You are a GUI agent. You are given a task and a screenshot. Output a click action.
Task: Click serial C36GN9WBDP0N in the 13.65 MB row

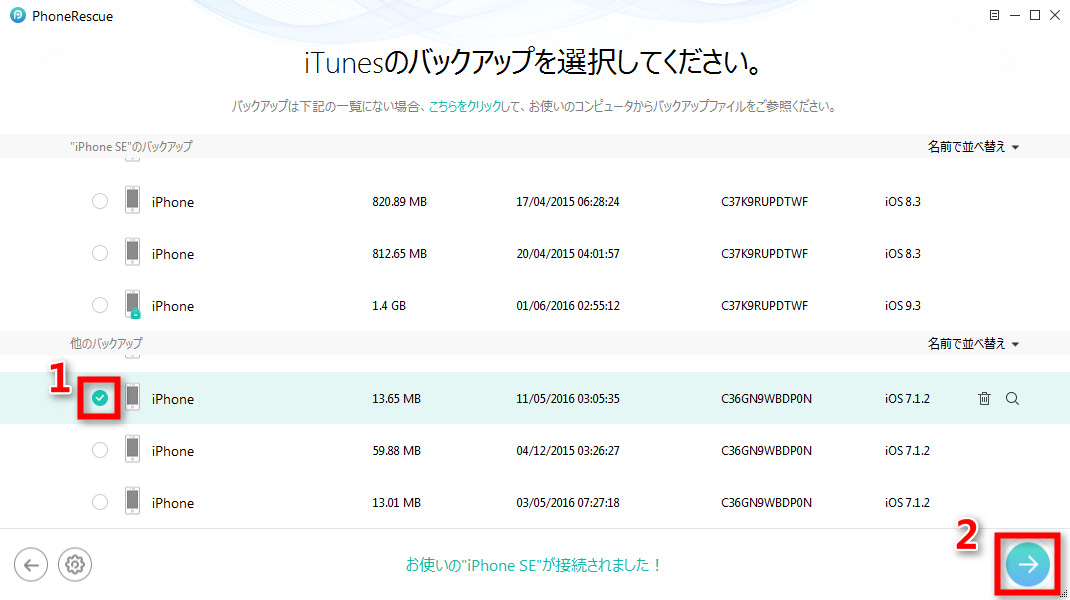point(766,399)
